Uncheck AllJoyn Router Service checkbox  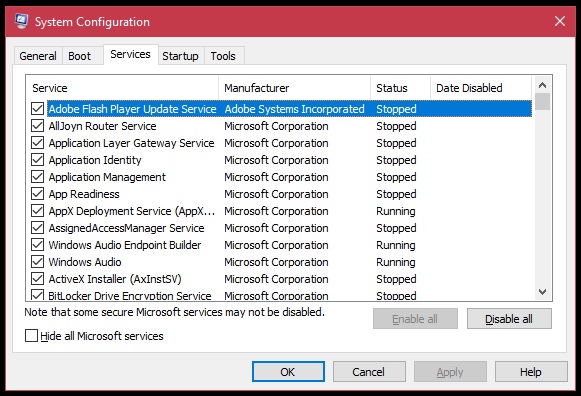[x=37, y=126]
